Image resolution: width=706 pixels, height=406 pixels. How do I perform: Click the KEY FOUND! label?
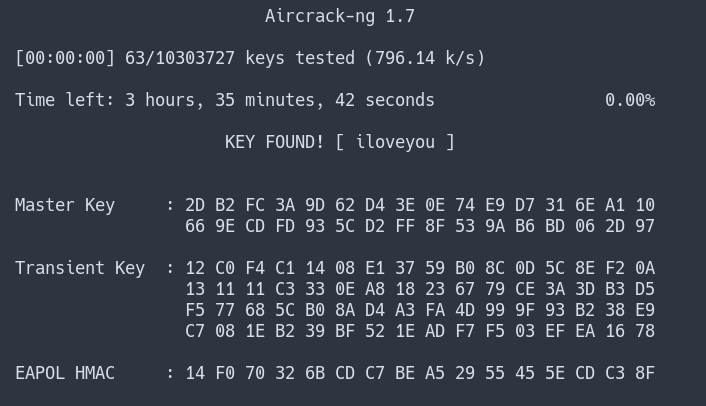[x=274, y=142]
